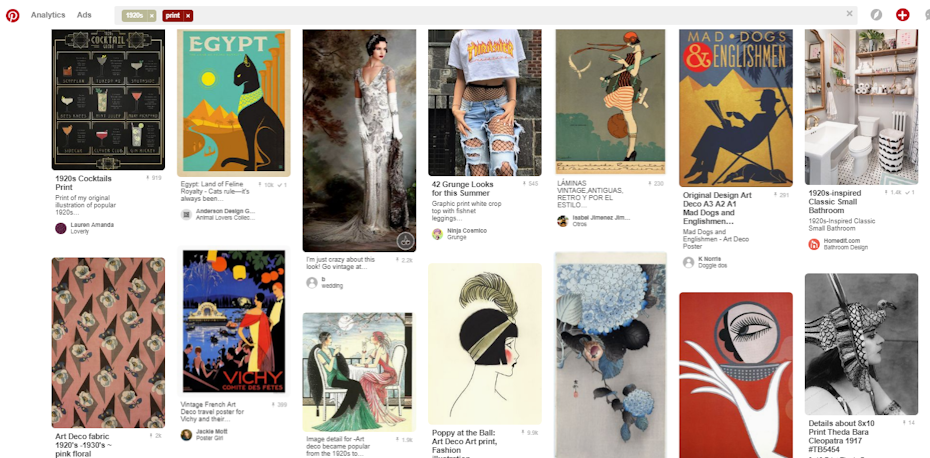Click visual search icon on flapper dress photo
Screen dimensions: 930x458
coord(405,240)
